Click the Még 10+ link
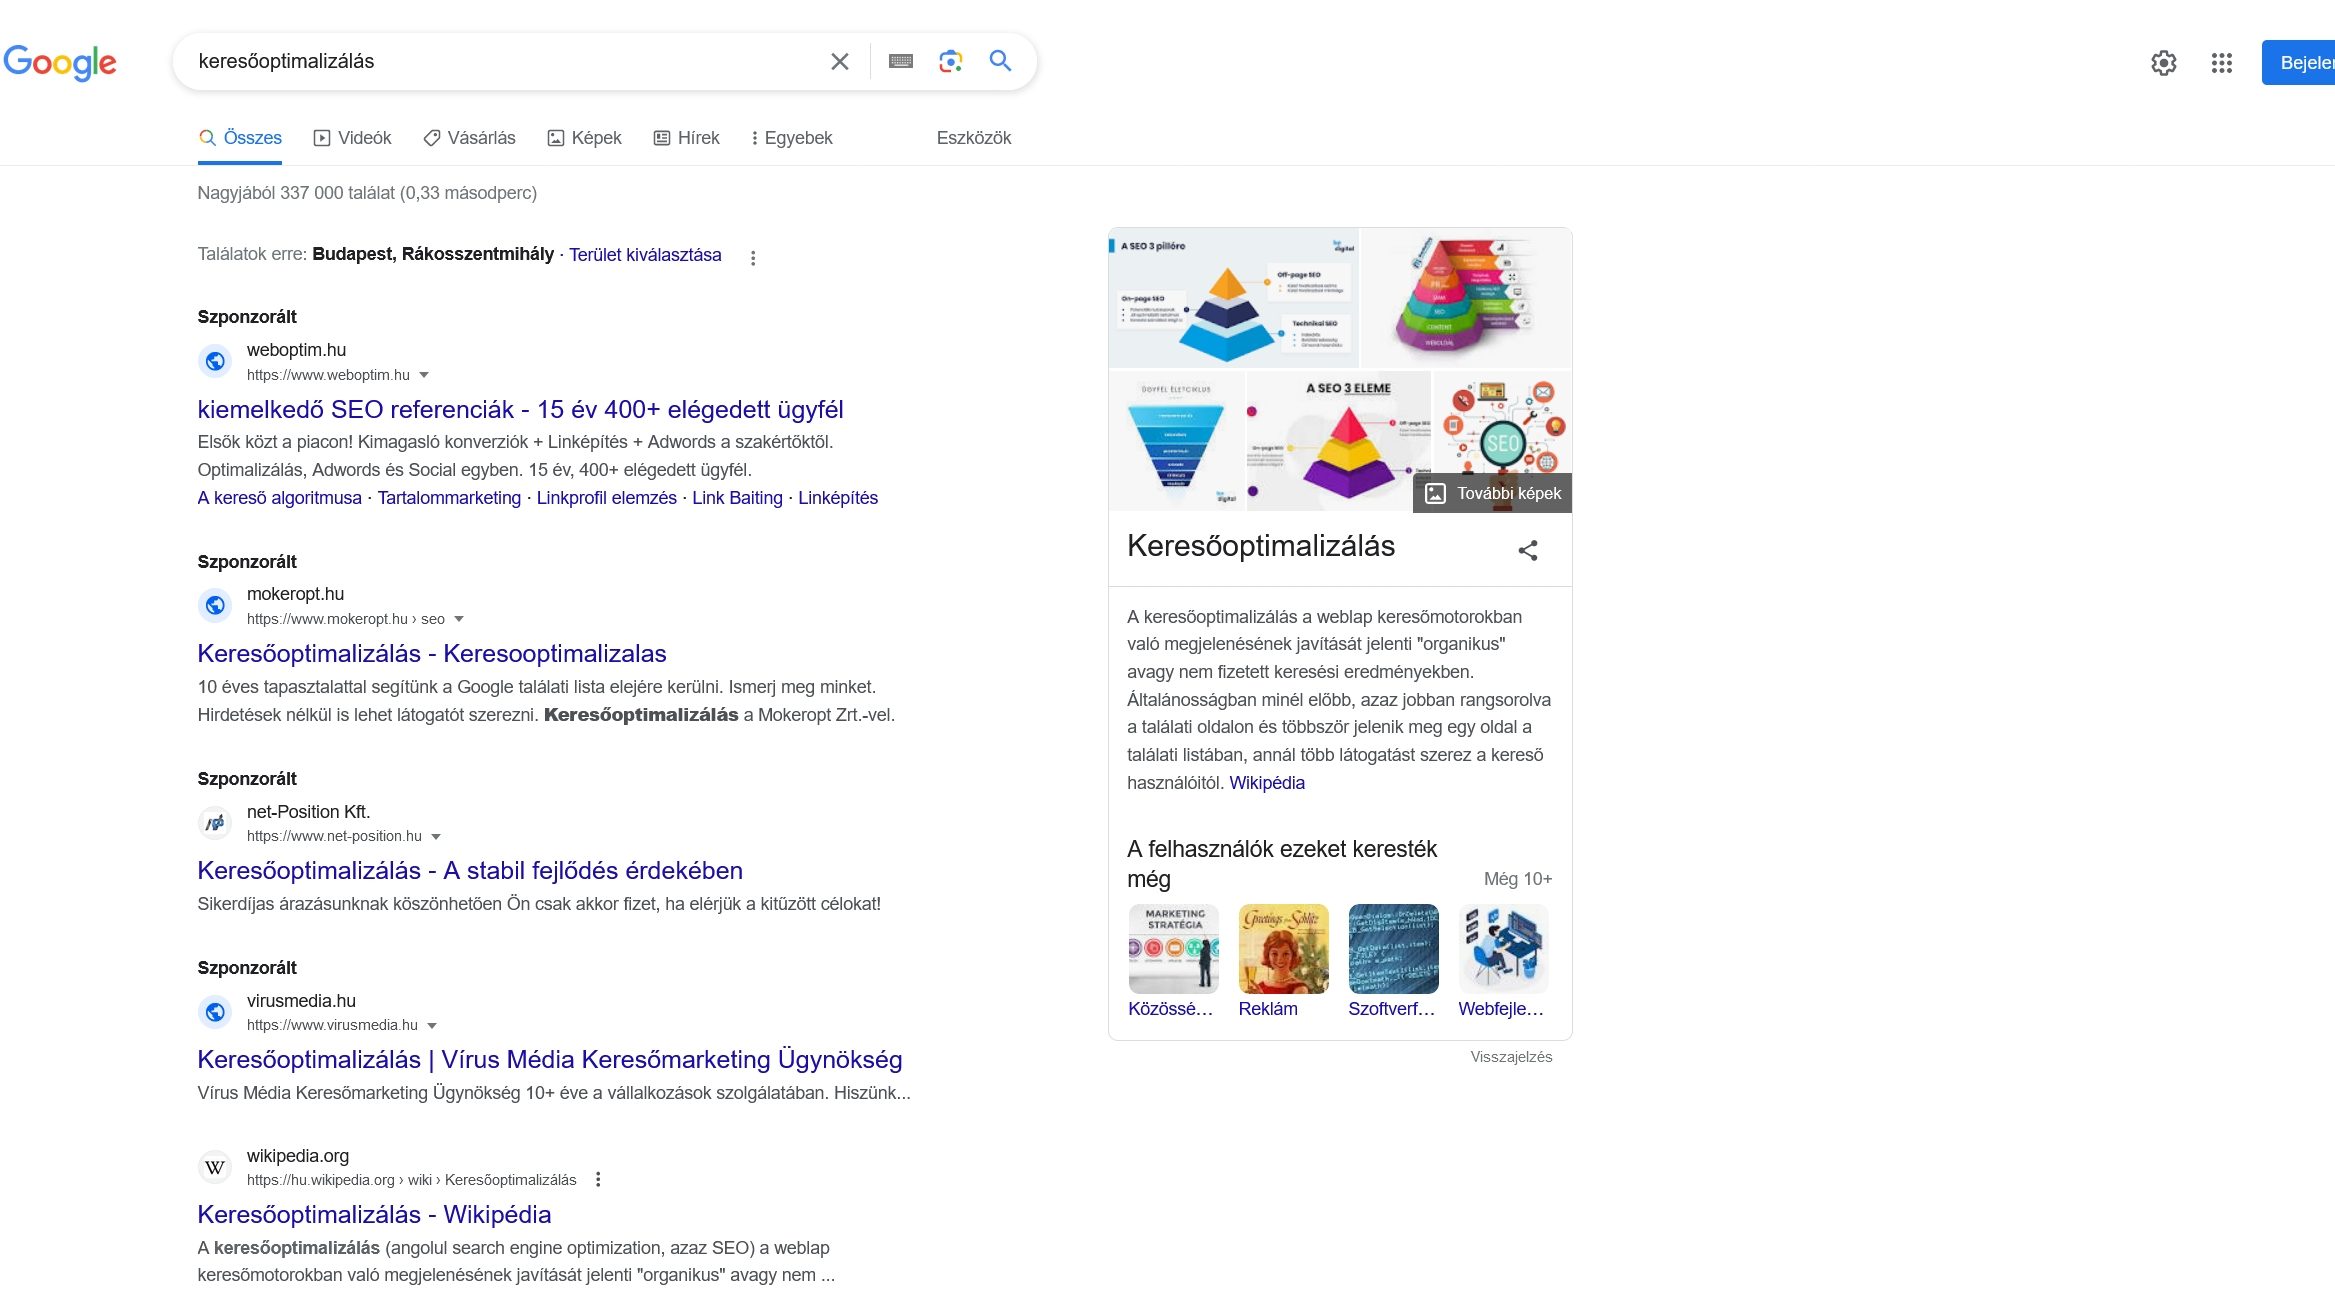 tap(1517, 879)
